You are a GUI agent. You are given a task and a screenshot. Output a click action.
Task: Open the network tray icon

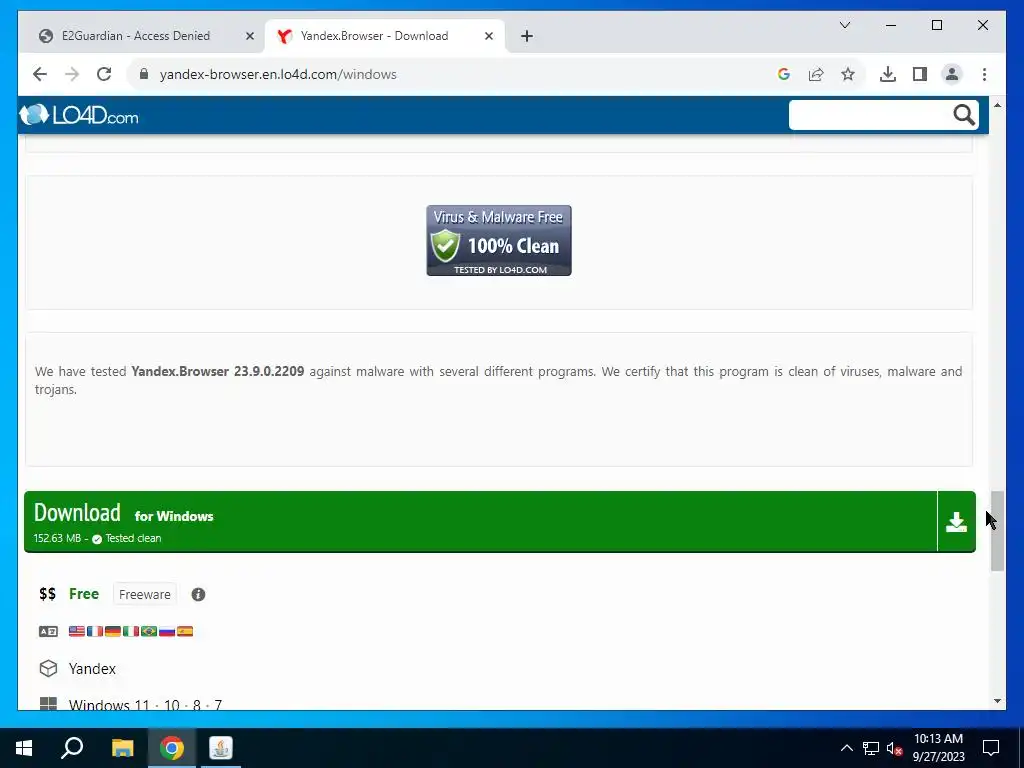coord(871,748)
